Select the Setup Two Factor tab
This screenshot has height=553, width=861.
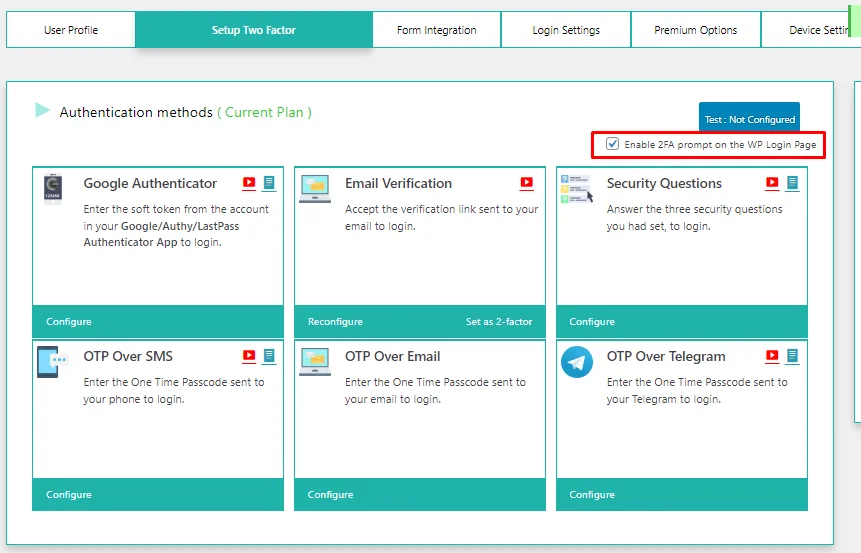(254, 30)
